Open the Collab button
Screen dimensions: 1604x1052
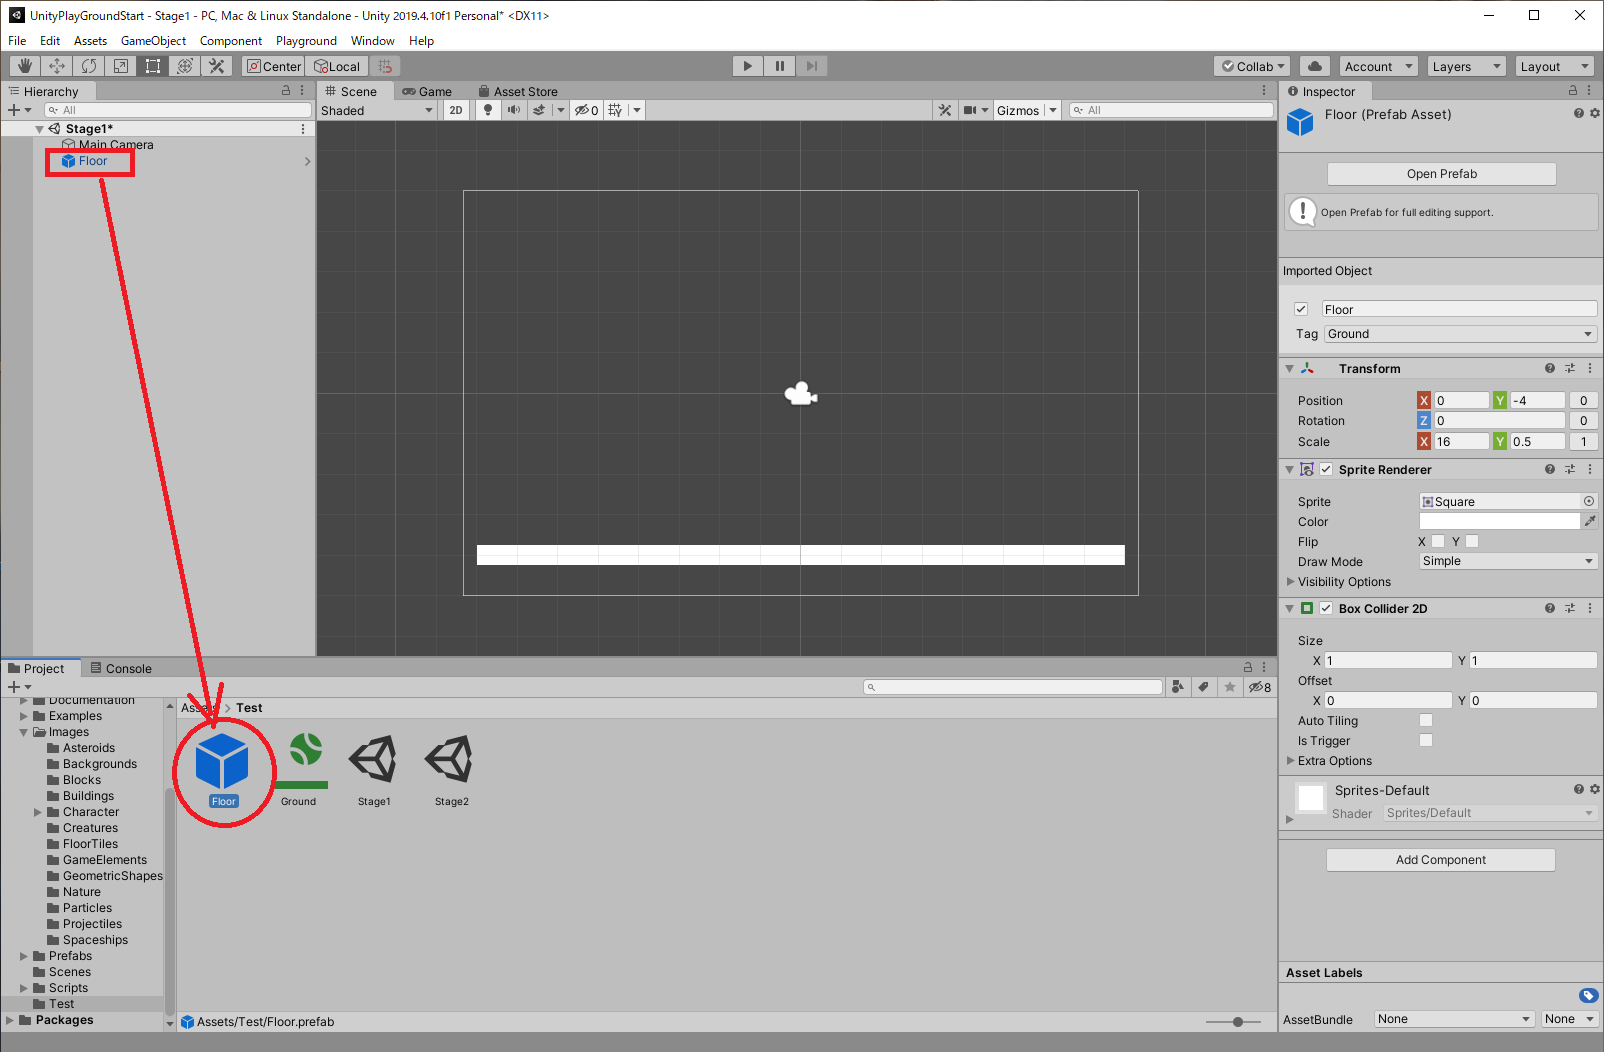pyautogui.click(x=1252, y=66)
